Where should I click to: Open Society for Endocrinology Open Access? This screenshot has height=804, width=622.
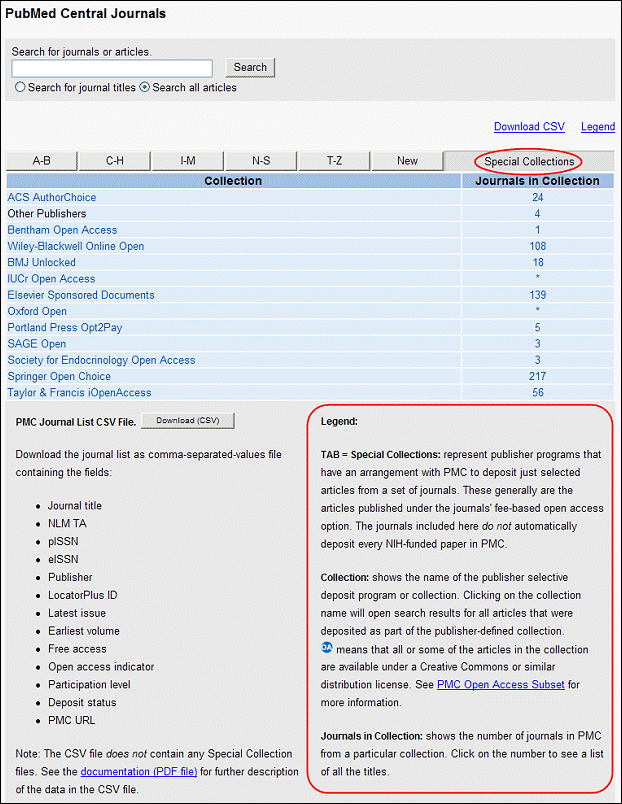pyautogui.click(x=101, y=360)
